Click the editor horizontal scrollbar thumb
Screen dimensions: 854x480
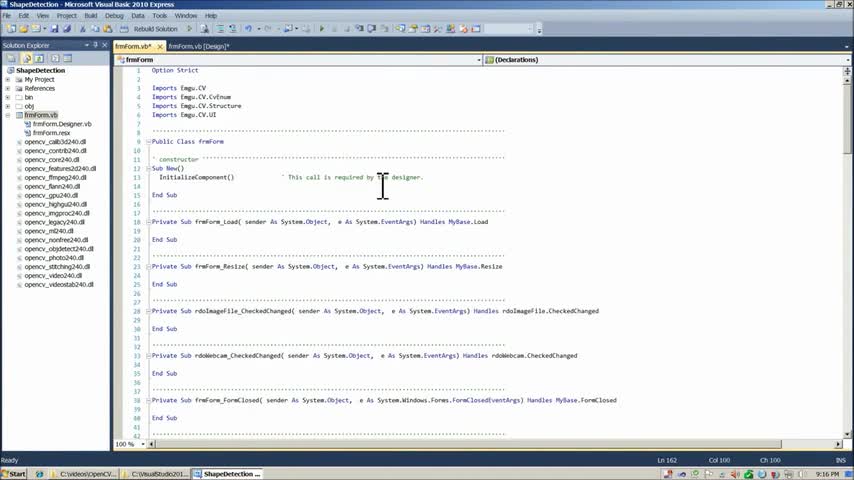468,445
